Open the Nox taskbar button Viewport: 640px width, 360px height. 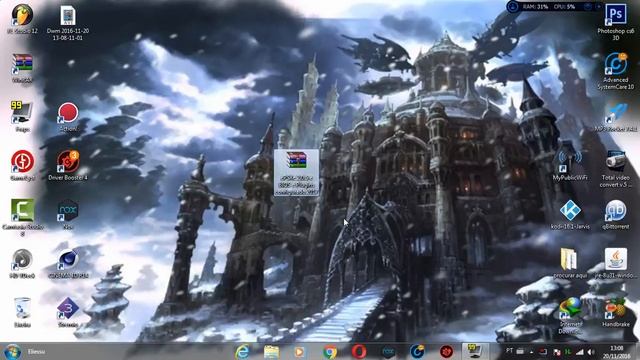pyautogui.click(x=388, y=351)
